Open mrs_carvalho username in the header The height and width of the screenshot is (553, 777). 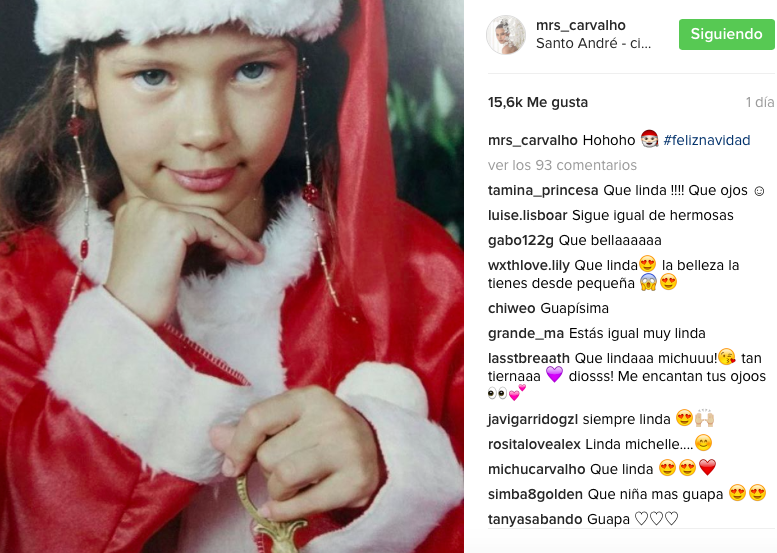(581, 25)
